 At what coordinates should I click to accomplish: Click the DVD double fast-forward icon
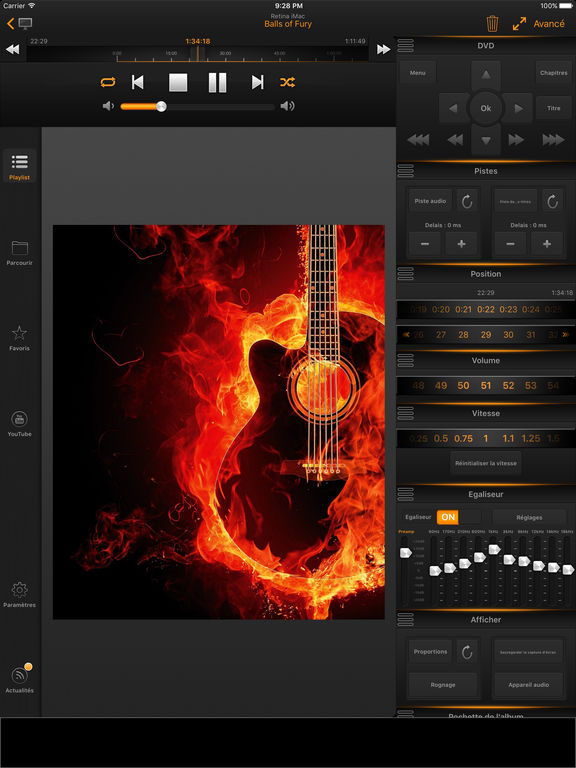pos(516,140)
